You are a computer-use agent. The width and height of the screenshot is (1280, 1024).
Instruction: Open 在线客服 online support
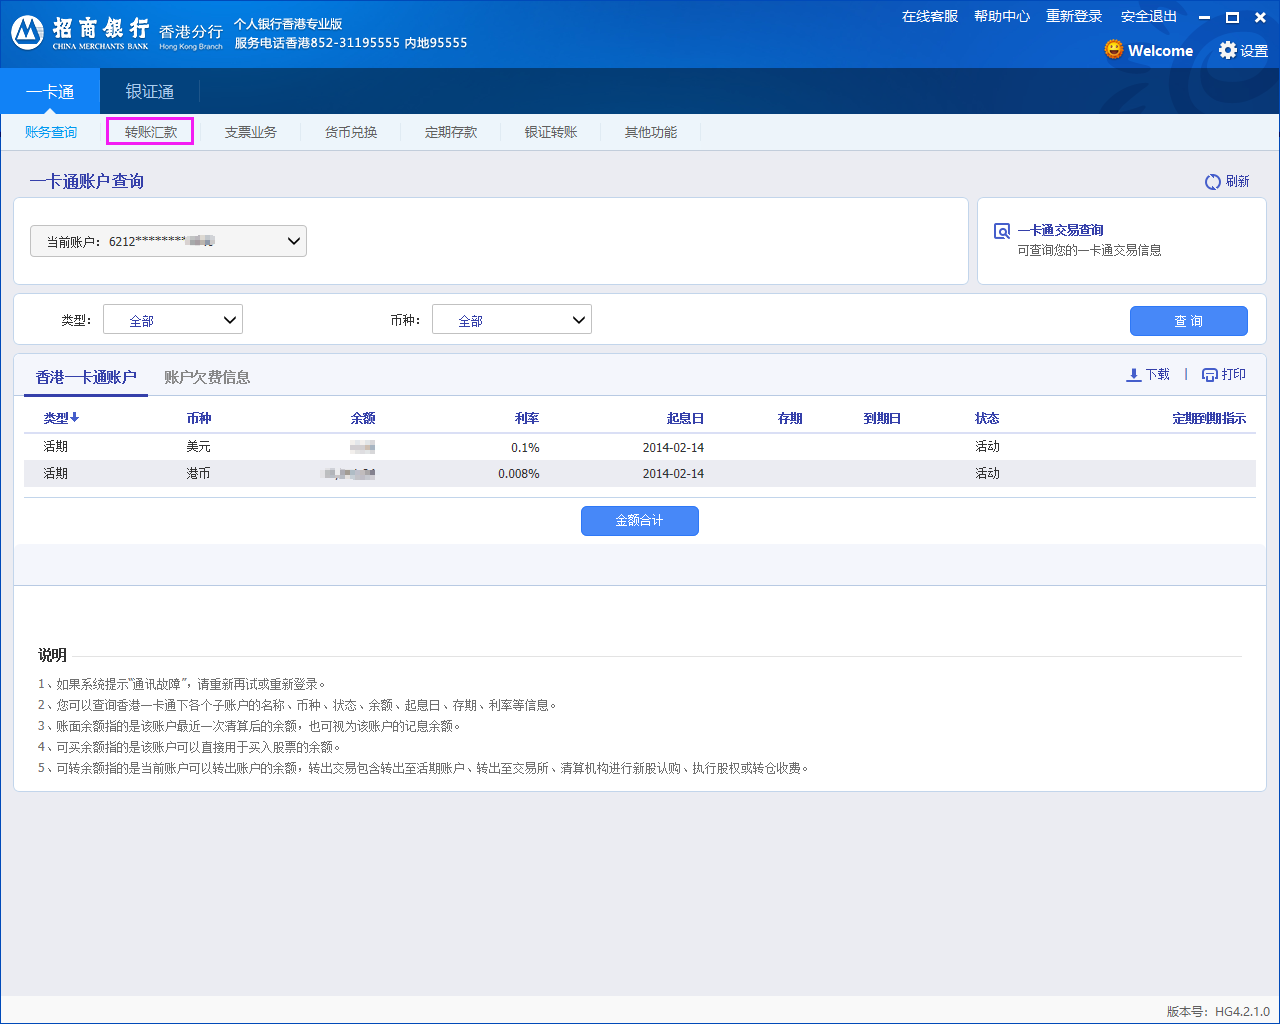click(930, 16)
